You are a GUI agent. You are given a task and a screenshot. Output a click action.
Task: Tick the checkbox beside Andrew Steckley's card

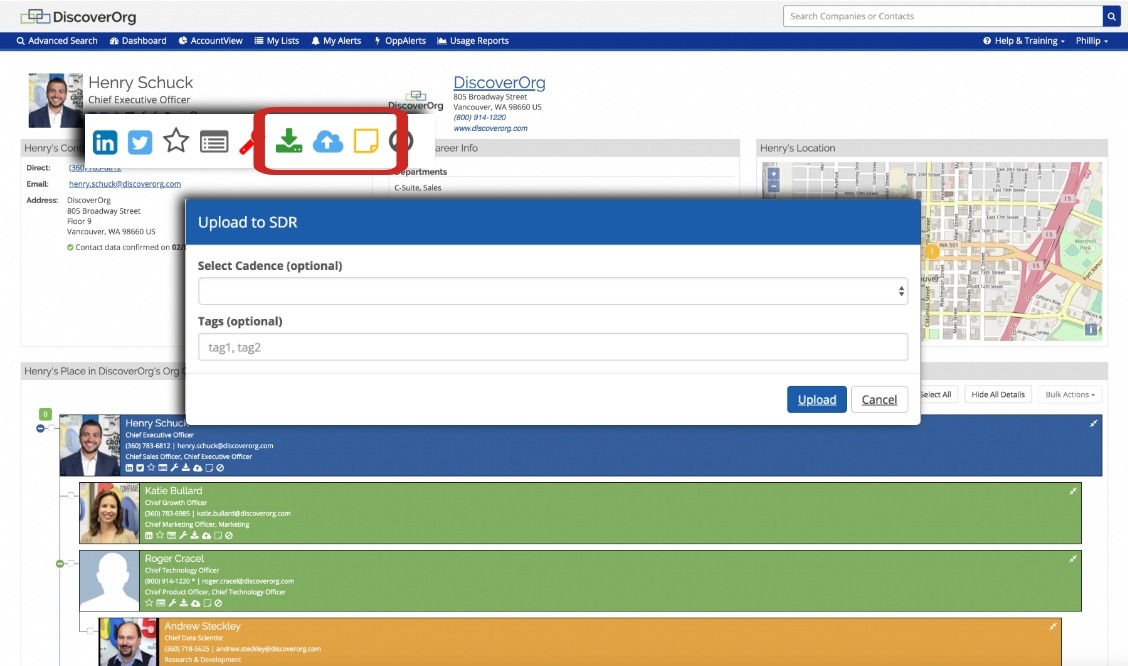pyautogui.click(x=91, y=630)
